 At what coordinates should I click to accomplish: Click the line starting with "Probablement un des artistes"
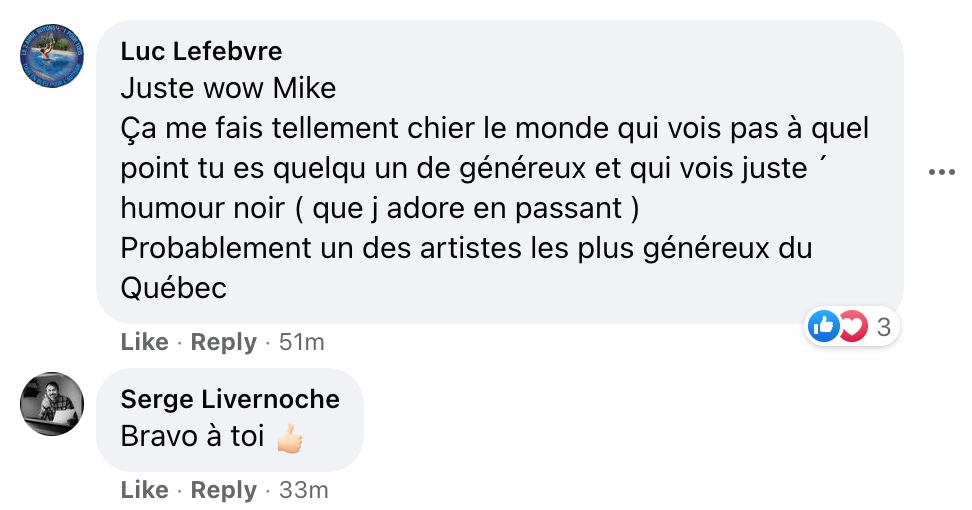tap(465, 248)
